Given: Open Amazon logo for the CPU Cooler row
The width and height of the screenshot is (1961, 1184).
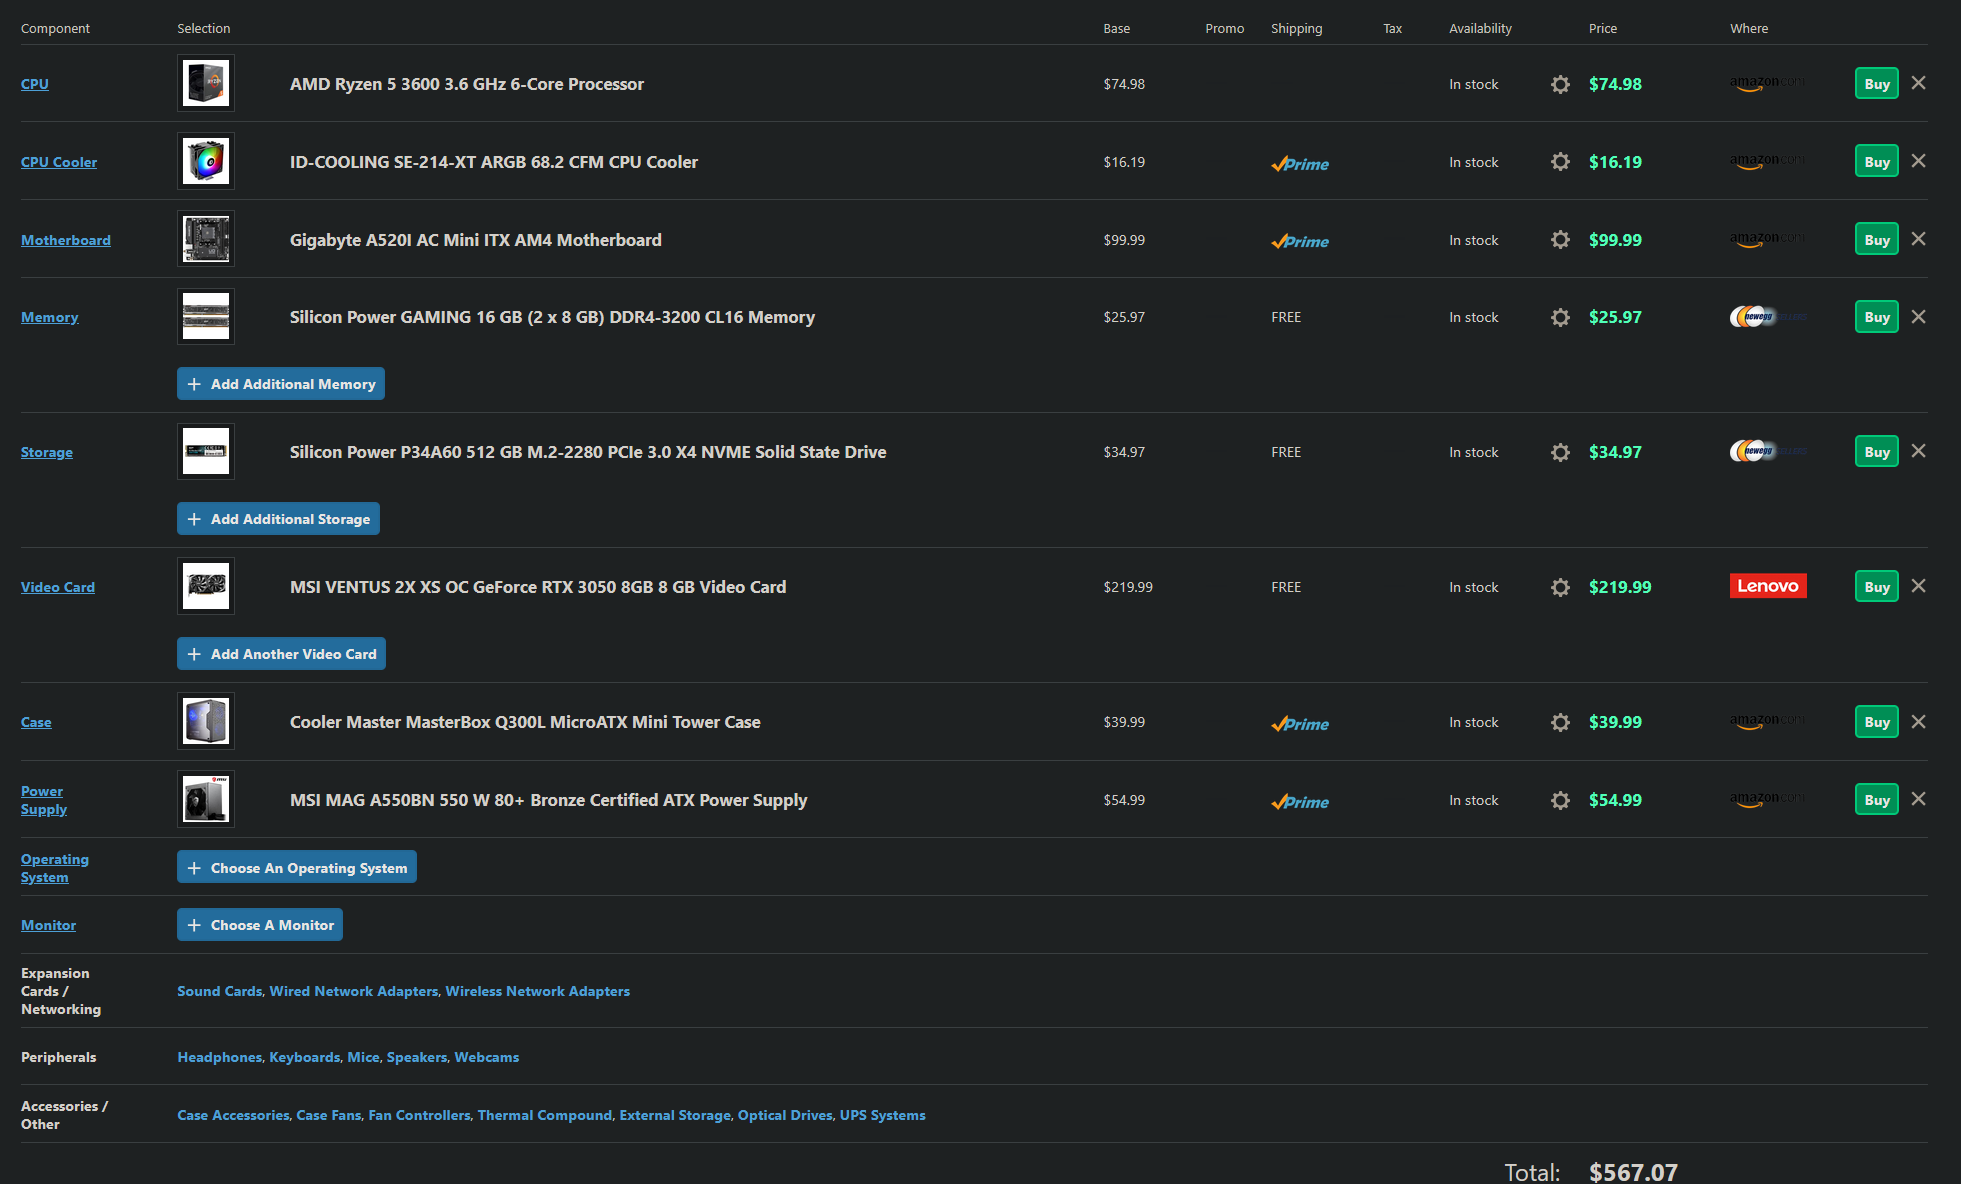Looking at the screenshot, I should coord(1768,162).
